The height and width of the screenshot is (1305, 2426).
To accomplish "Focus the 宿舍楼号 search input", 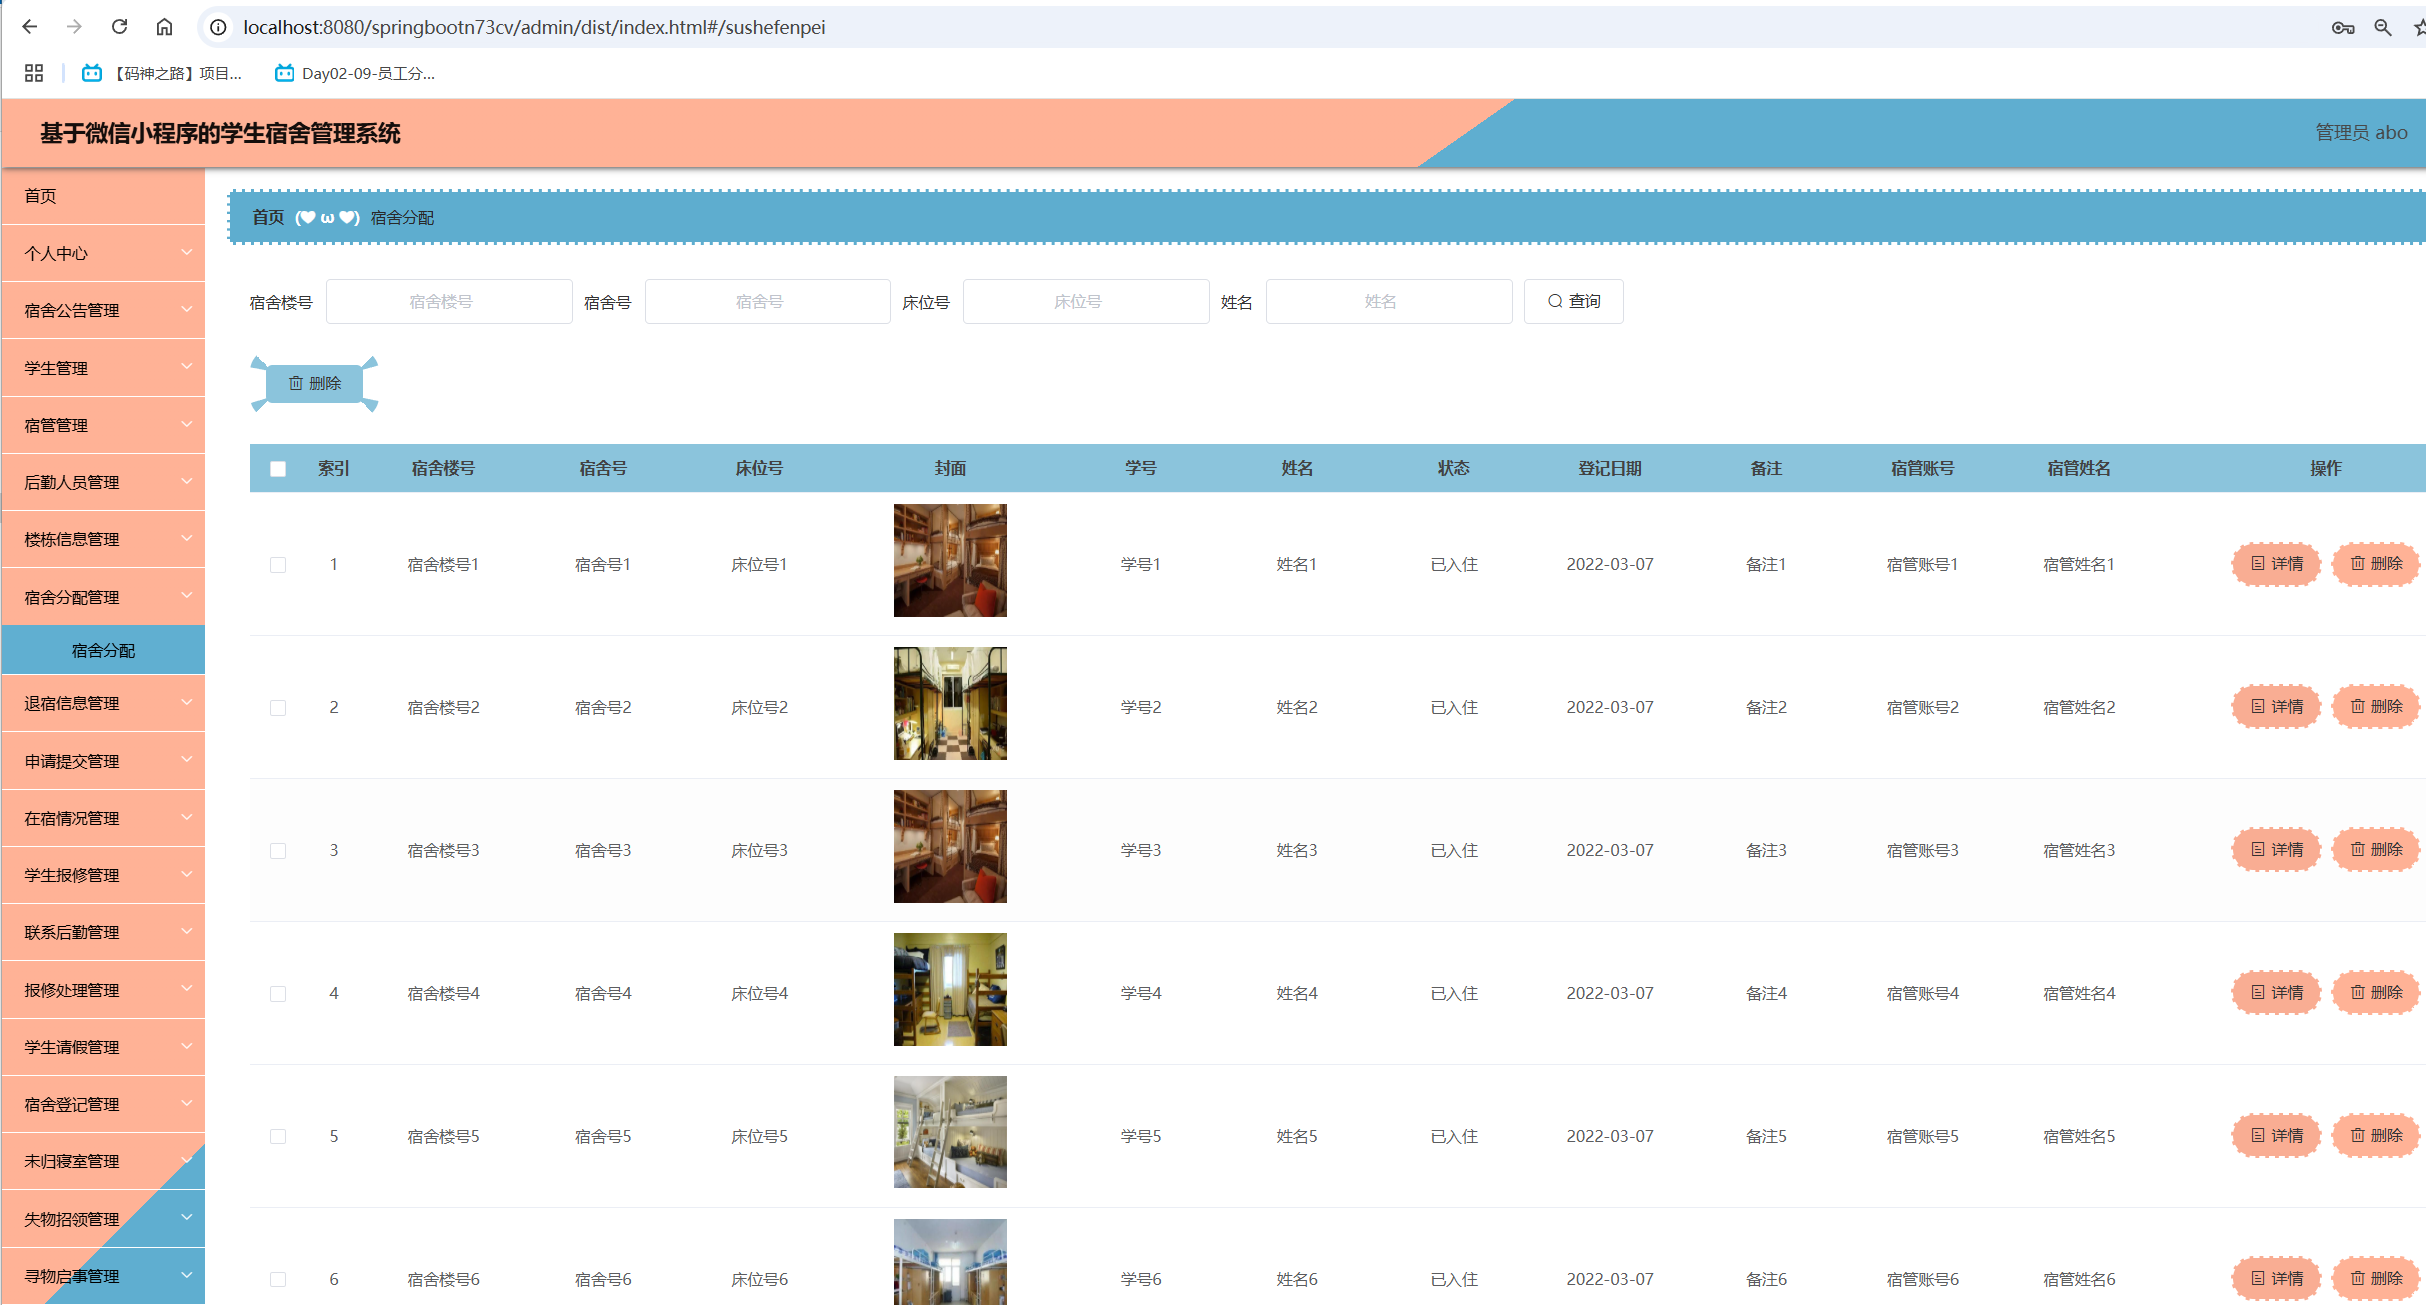I will coord(449,301).
